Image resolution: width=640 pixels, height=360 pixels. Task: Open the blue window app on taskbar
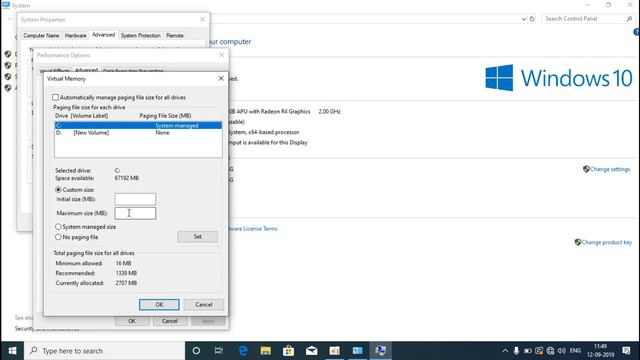tap(358, 351)
